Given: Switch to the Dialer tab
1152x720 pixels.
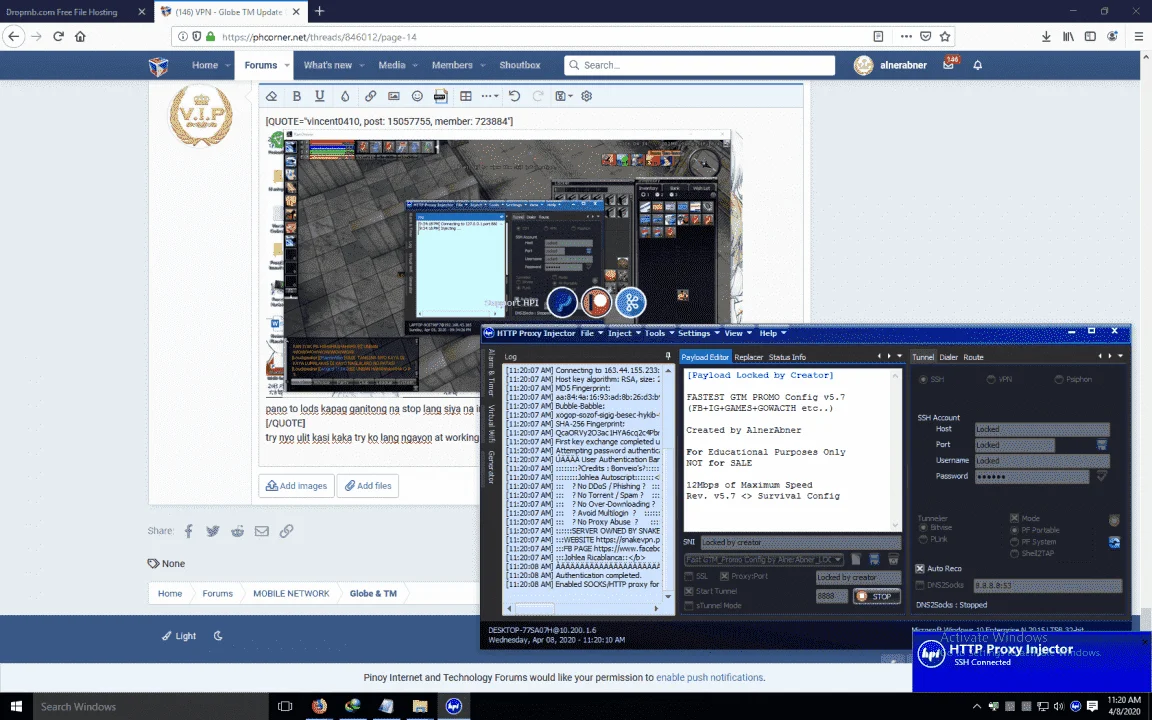Looking at the screenshot, I should point(948,357).
